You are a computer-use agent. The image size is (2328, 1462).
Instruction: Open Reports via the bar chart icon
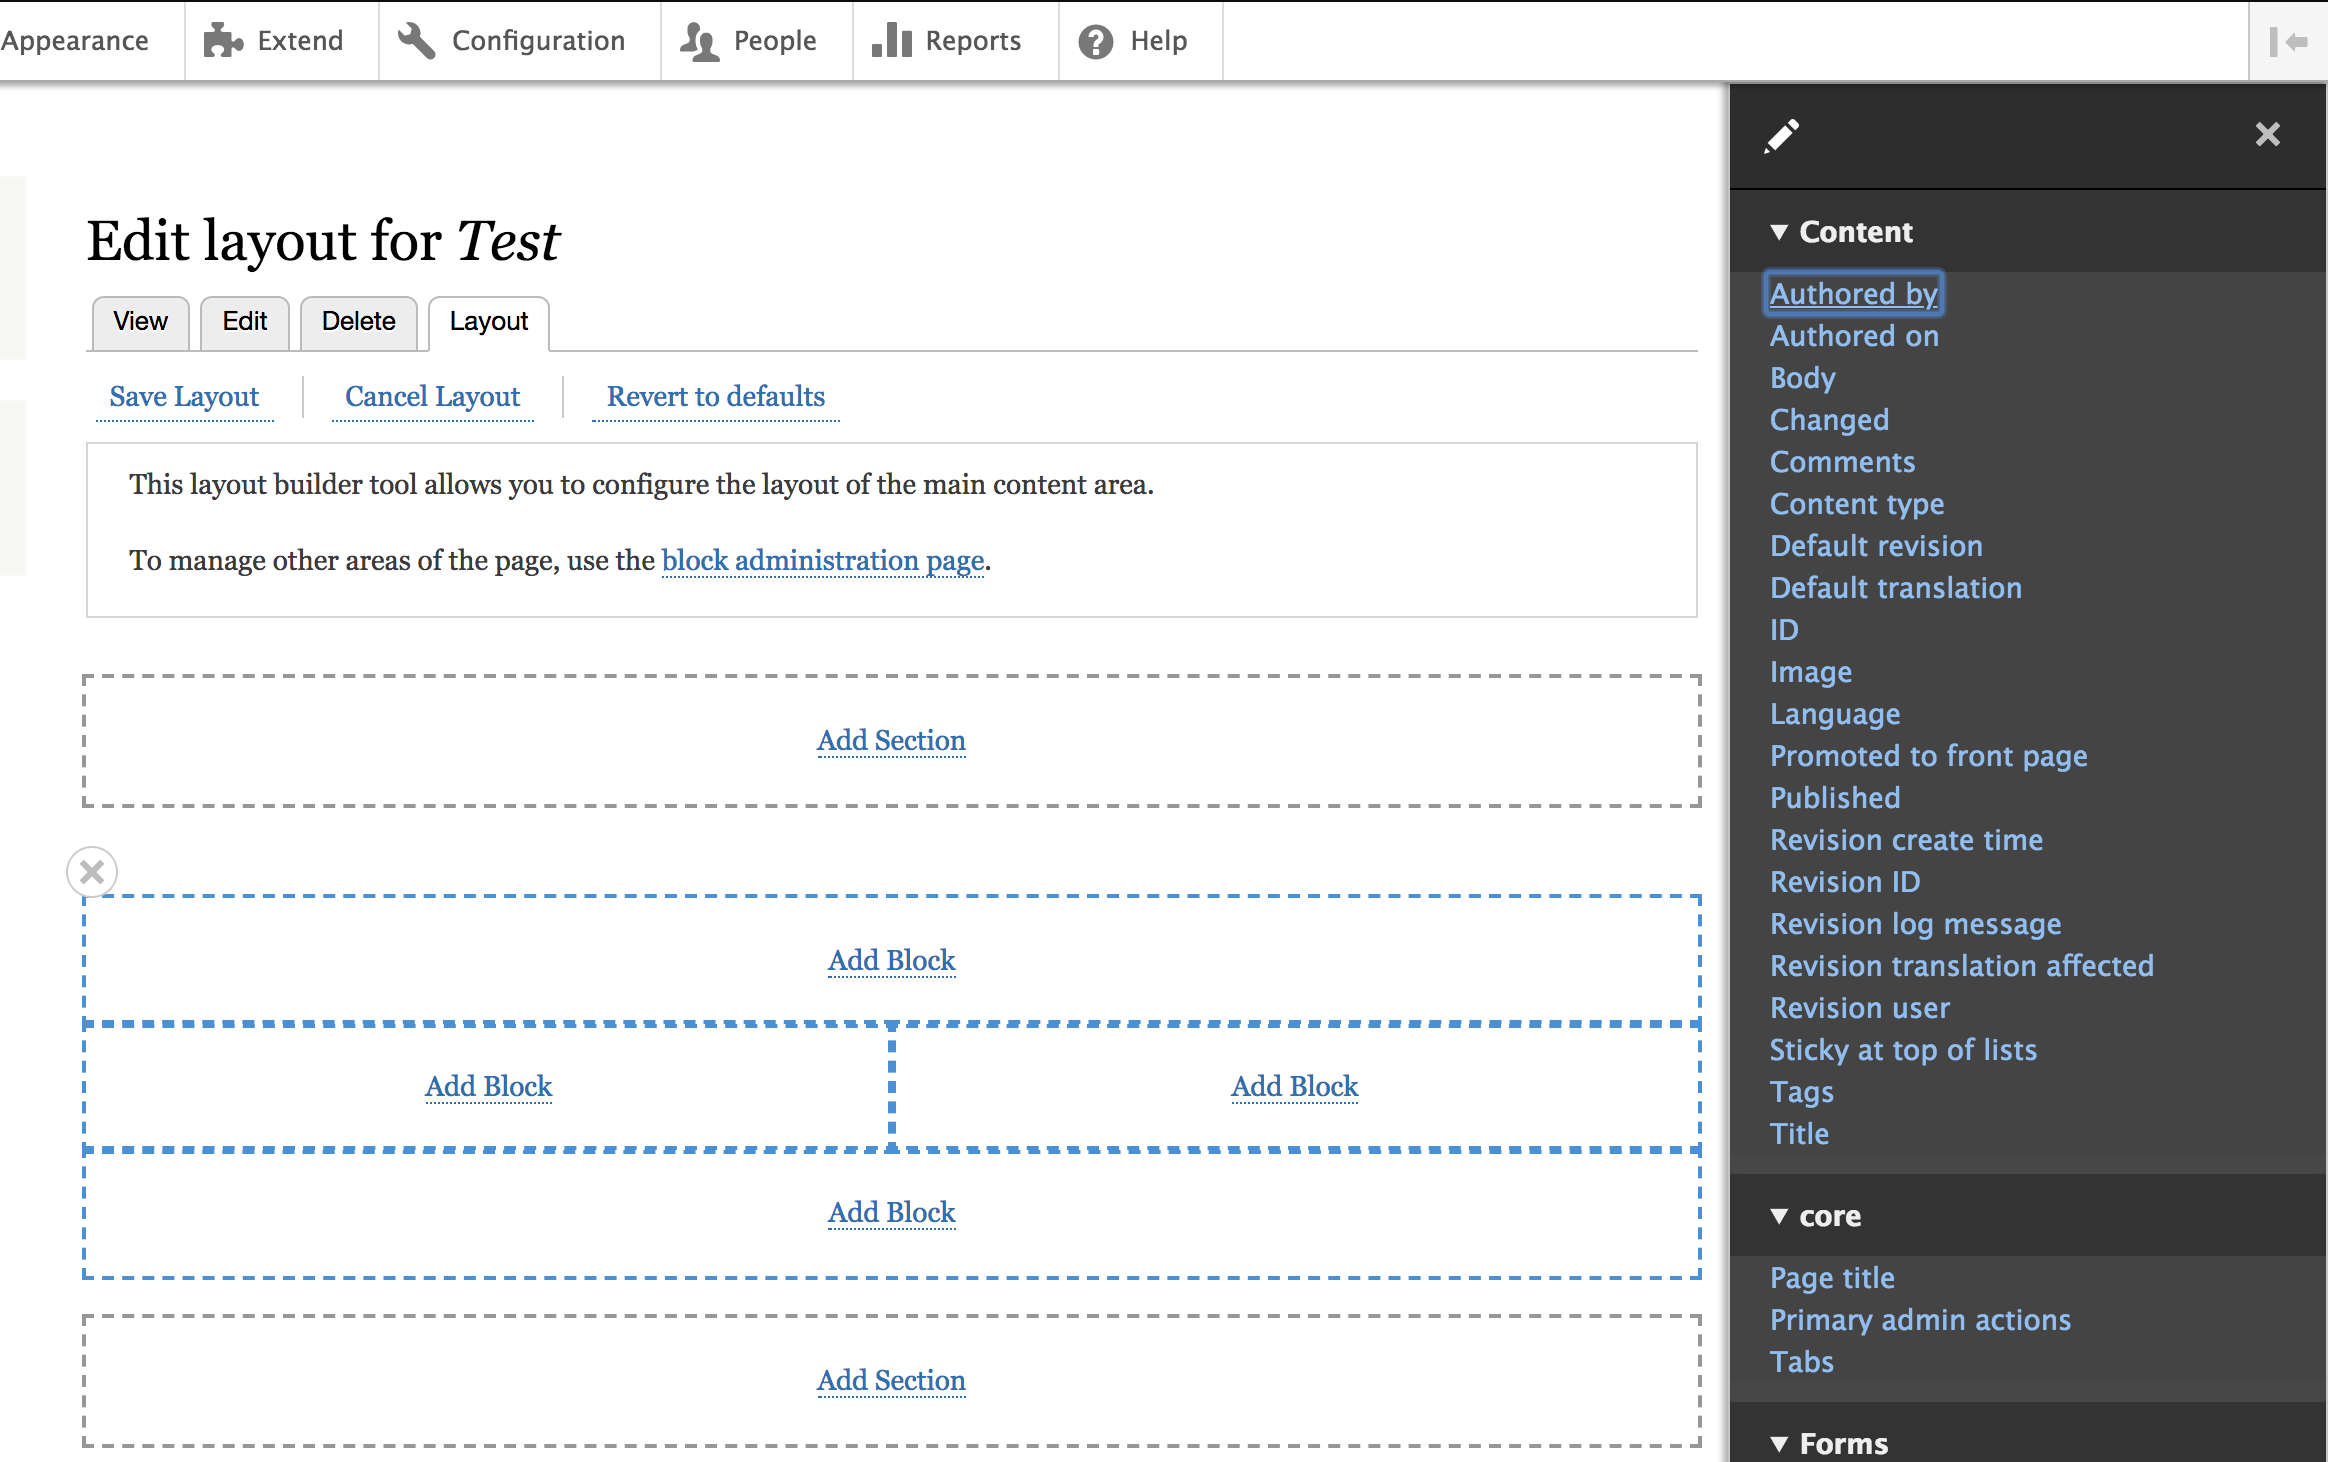click(893, 41)
